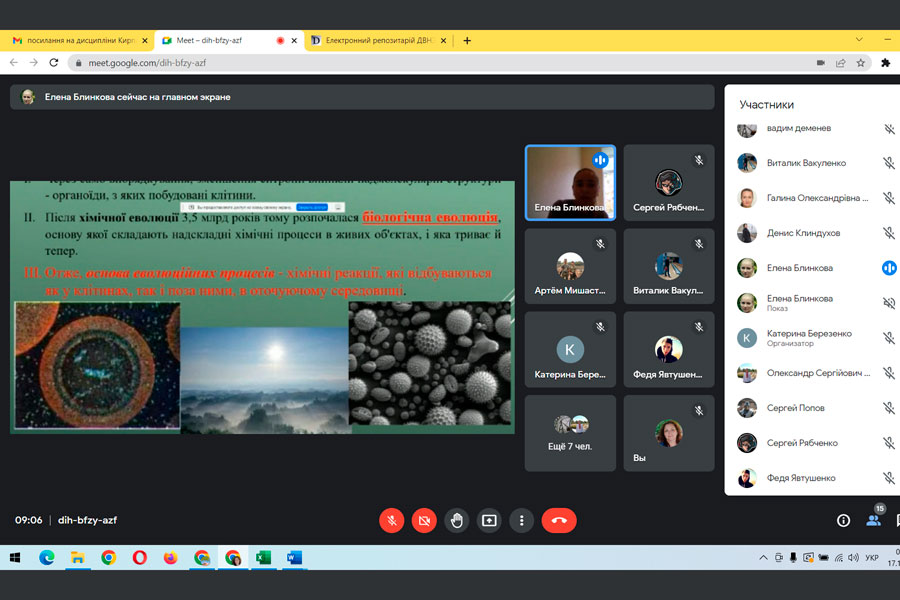
Task: Click the address bar meet.google.com URL
Action: coord(147,63)
